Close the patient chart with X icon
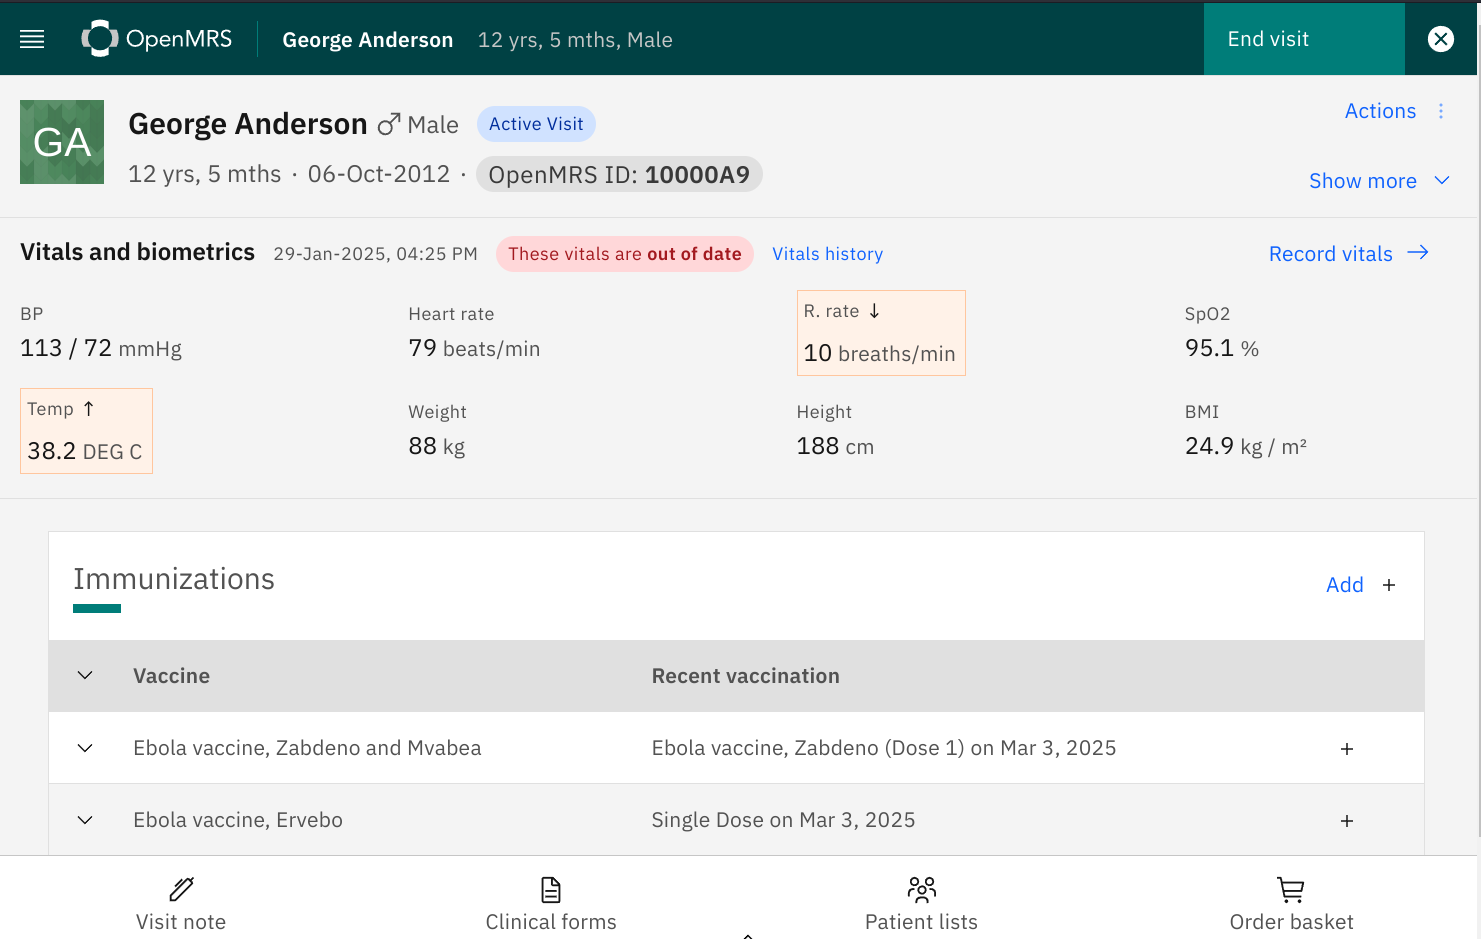This screenshot has height=939, width=1481. (1440, 39)
